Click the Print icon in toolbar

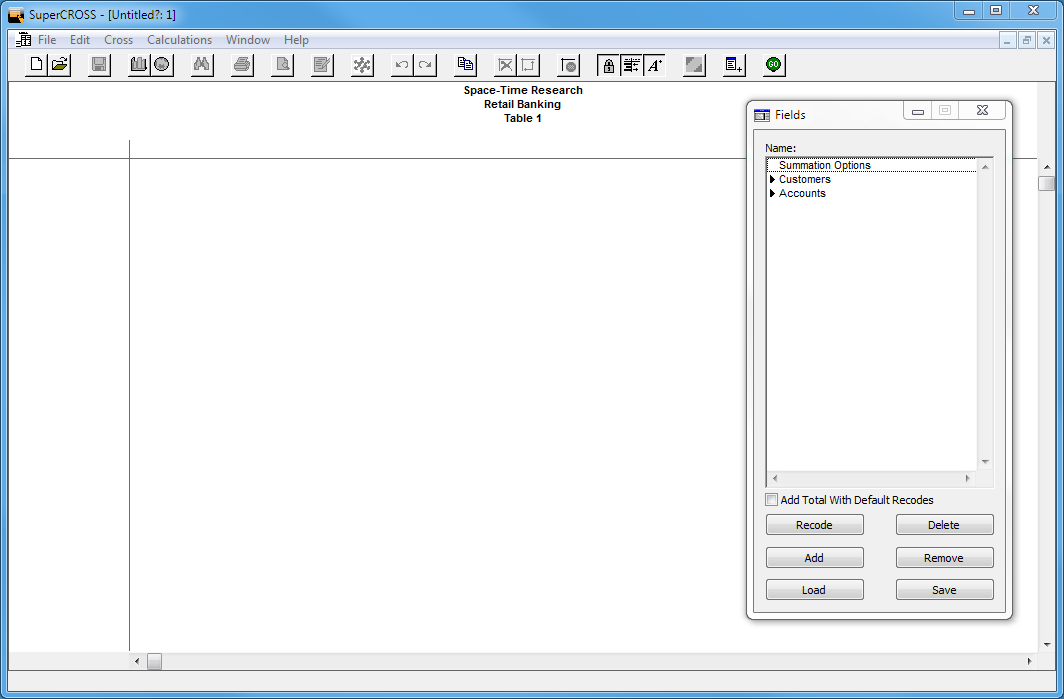point(242,65)
